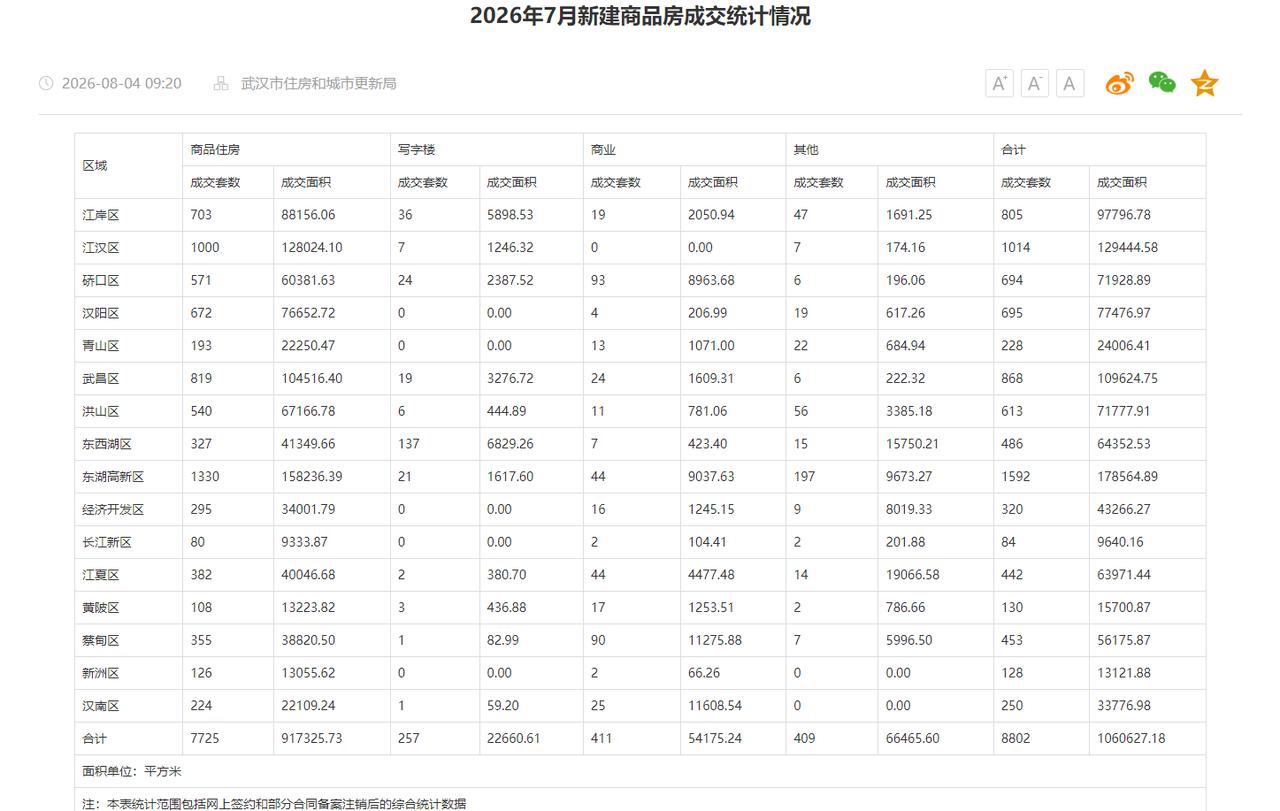The height and width of the screenshot is (811, 1280).
Task: Click the increase font size A+ icon
Action: coord(1000,83)
